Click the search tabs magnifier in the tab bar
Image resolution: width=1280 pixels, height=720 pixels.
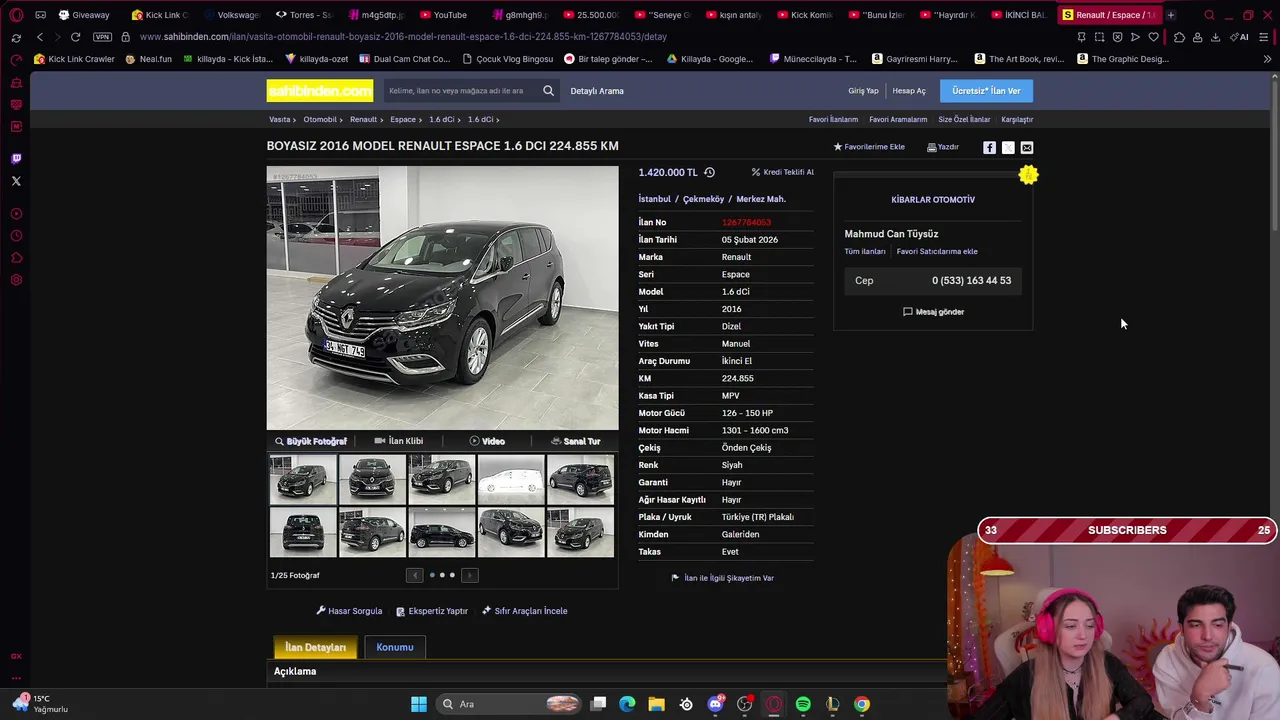(1209, 15)
